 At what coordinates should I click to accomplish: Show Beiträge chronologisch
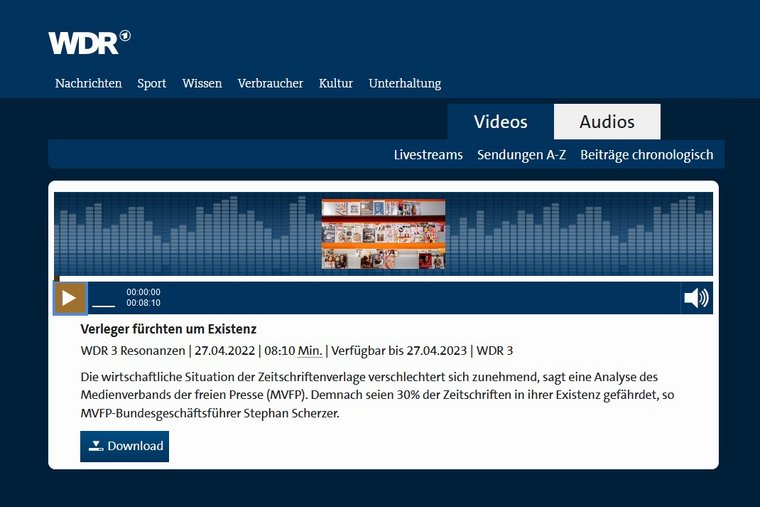point(646,154)
